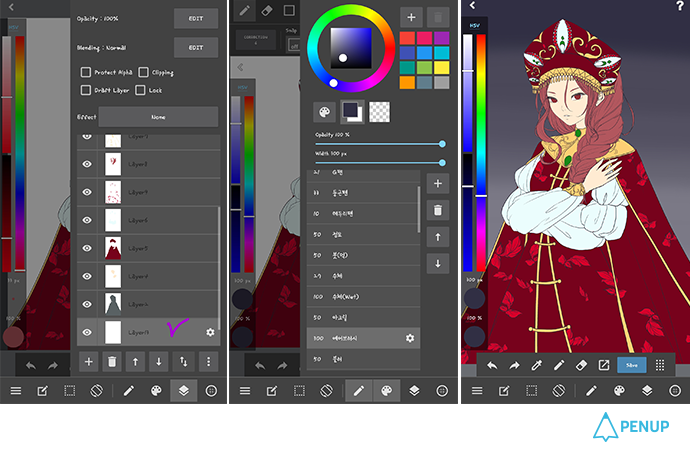
Task: Select the pen tool at top of middle screen
Action: (x=245, y=11)
